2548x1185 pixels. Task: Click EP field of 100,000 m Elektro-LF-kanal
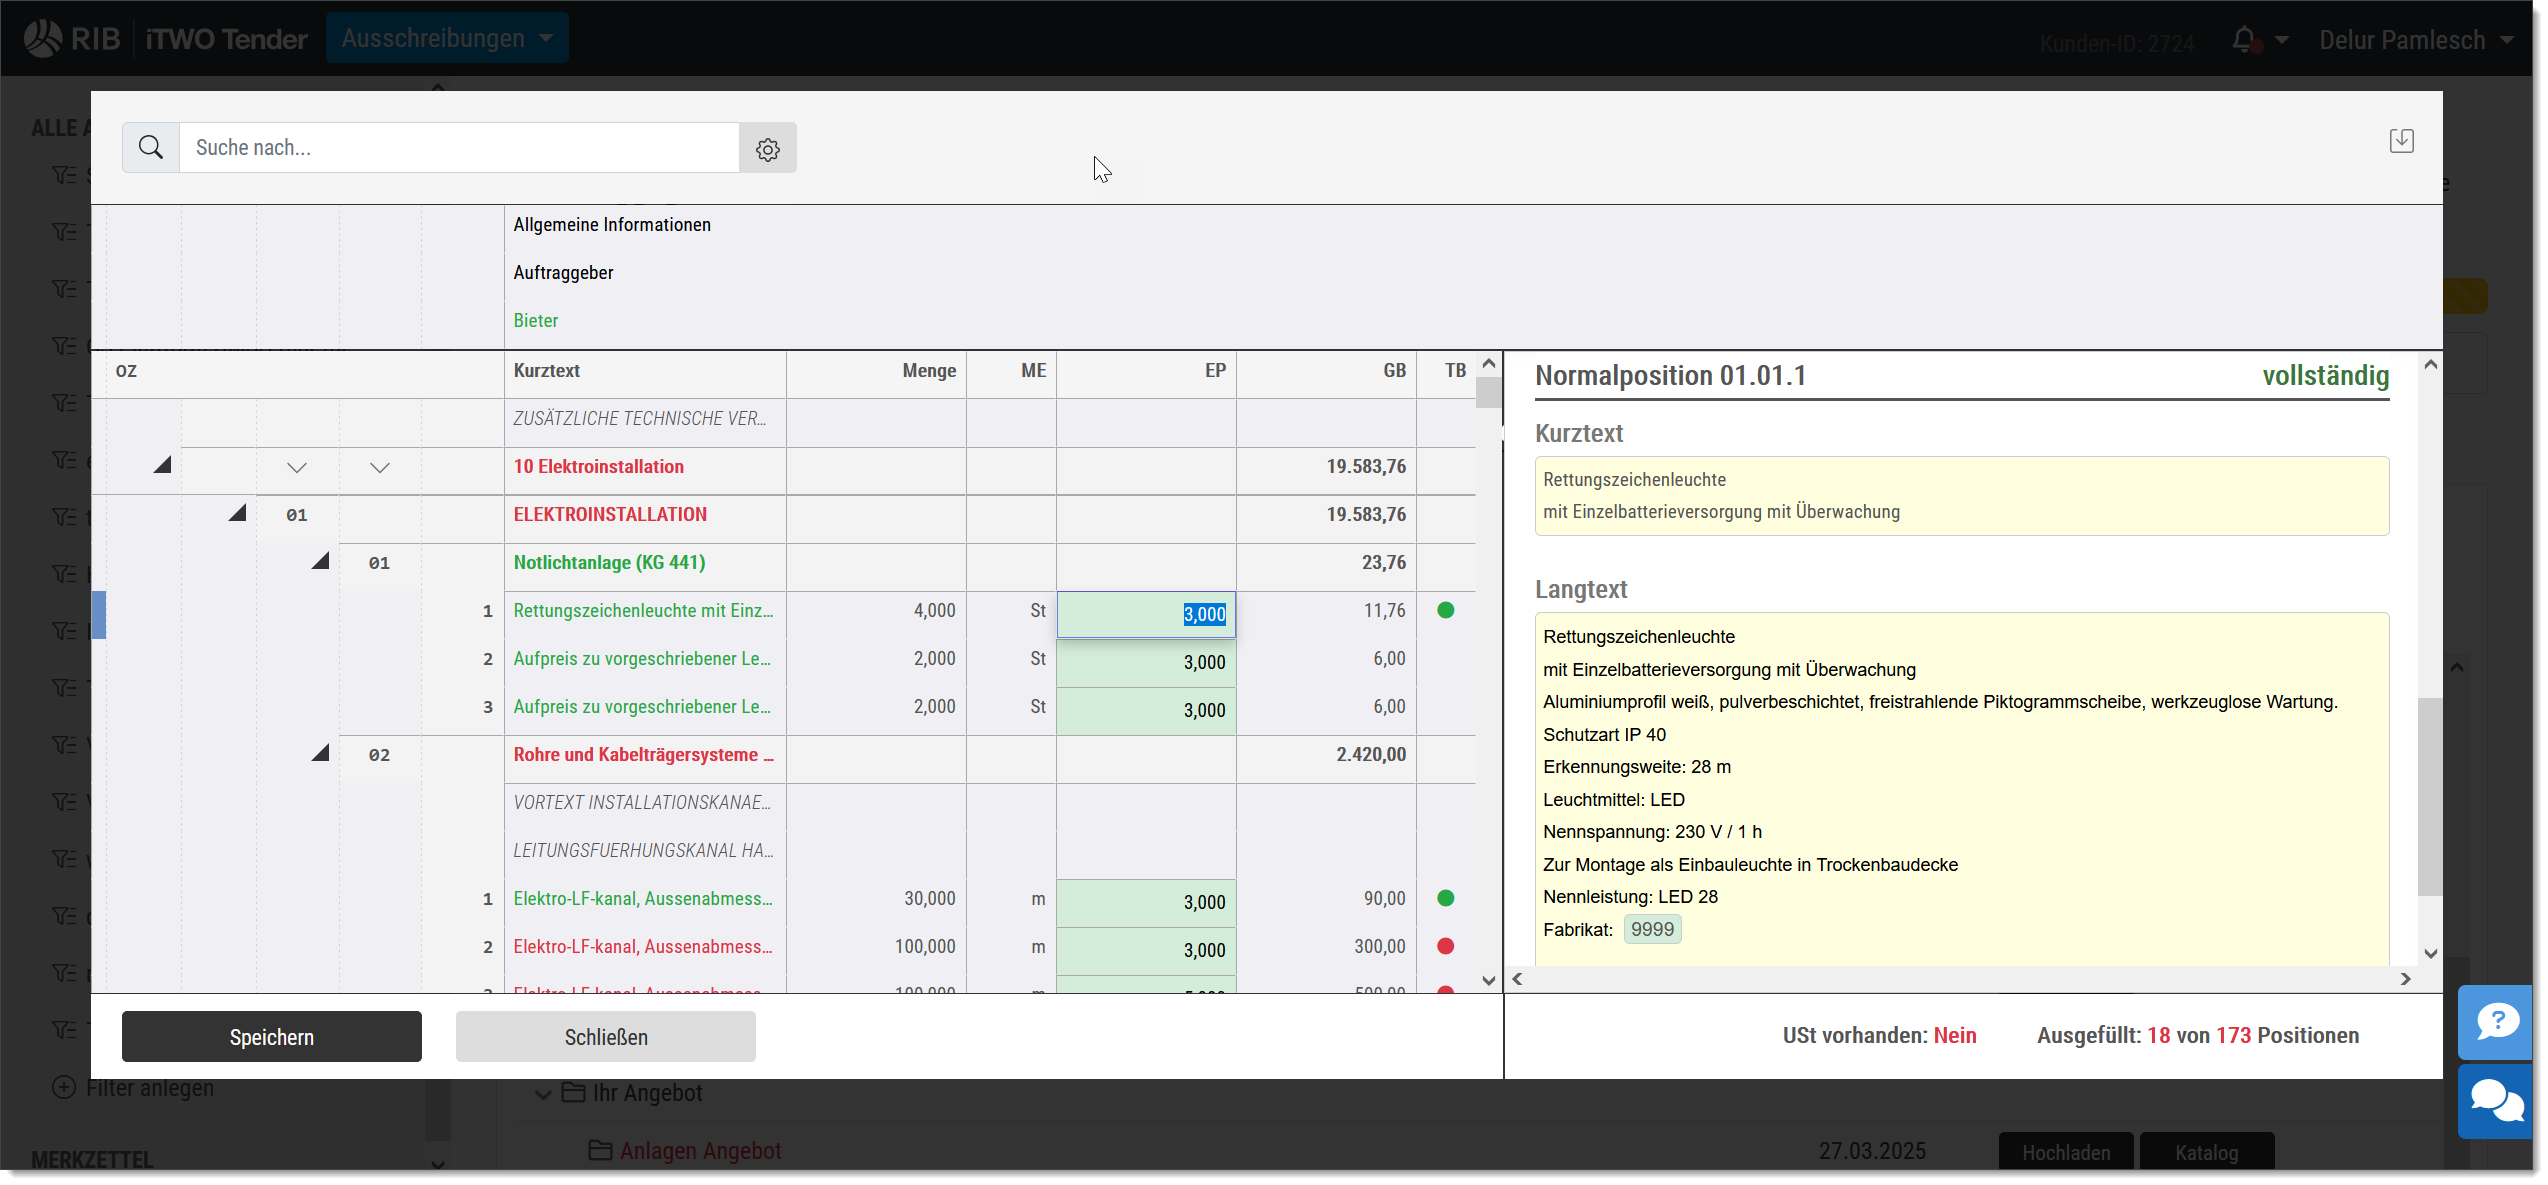[x=1146, y=950]
